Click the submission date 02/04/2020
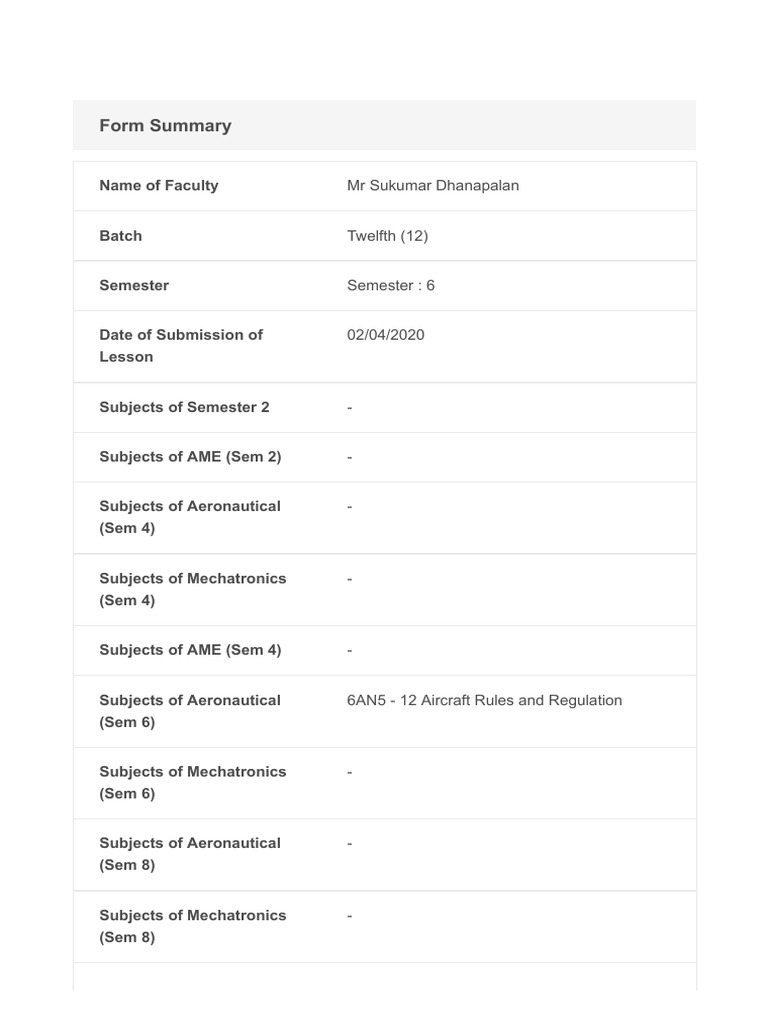Image resolution: width=768 pixels, height=1024 pixels. (385, 335)
